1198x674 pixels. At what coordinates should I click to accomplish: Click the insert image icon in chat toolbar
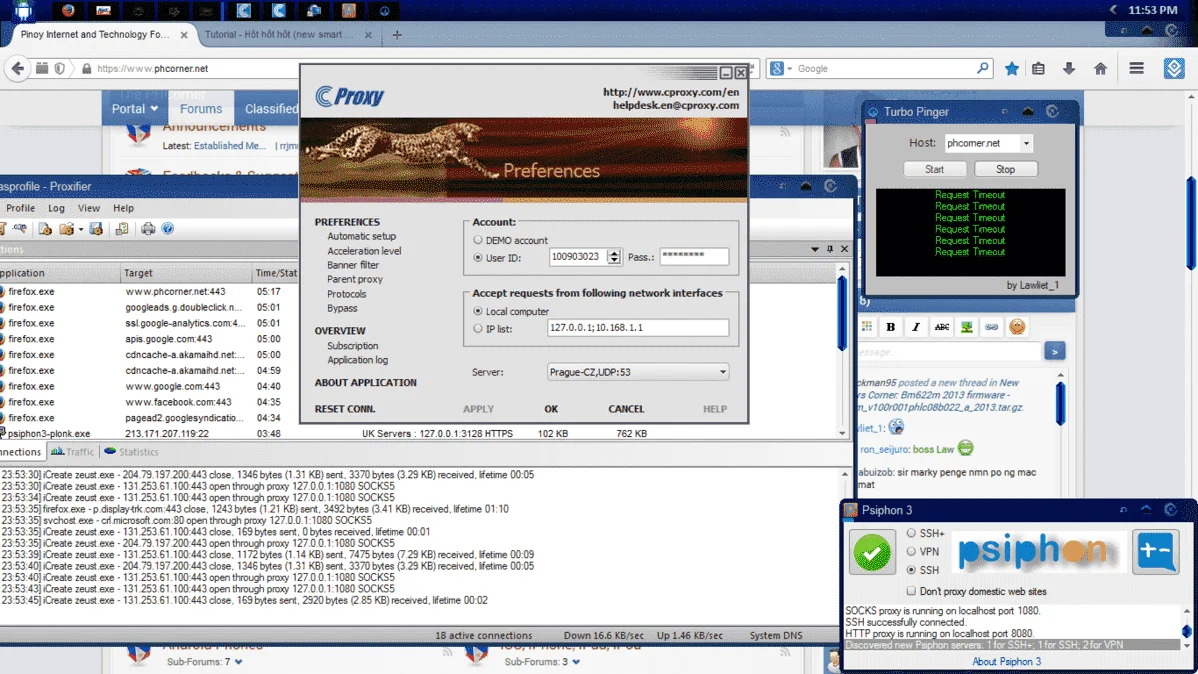966,327
